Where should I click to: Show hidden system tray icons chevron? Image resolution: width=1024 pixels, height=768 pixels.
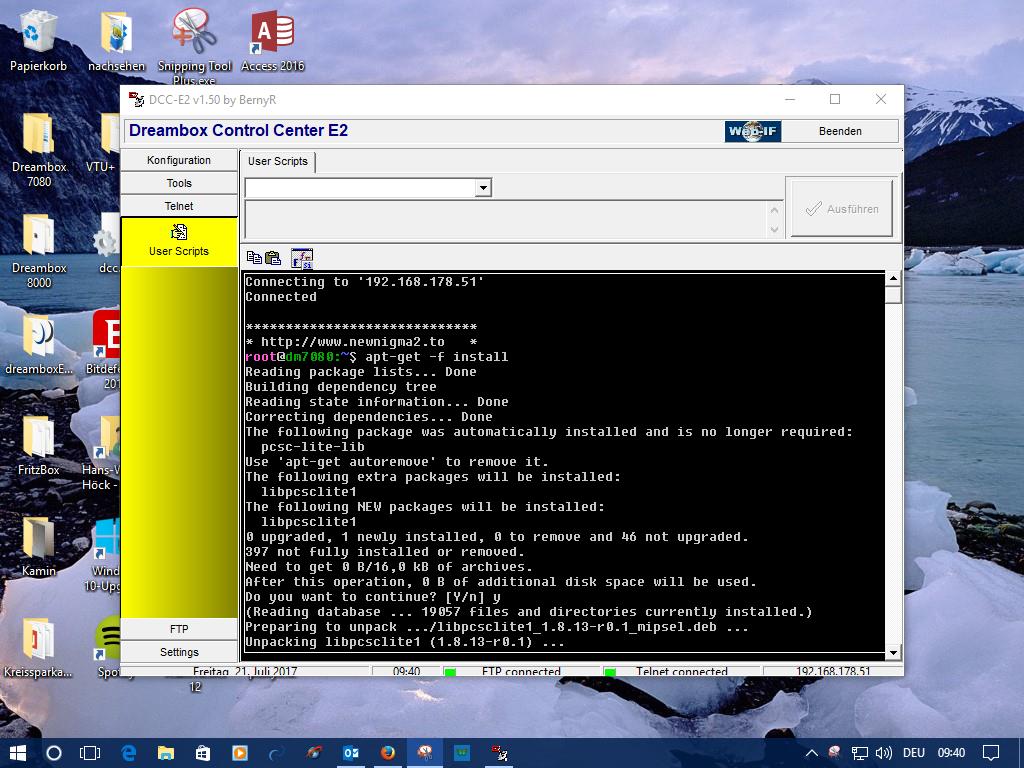[811, 753]
